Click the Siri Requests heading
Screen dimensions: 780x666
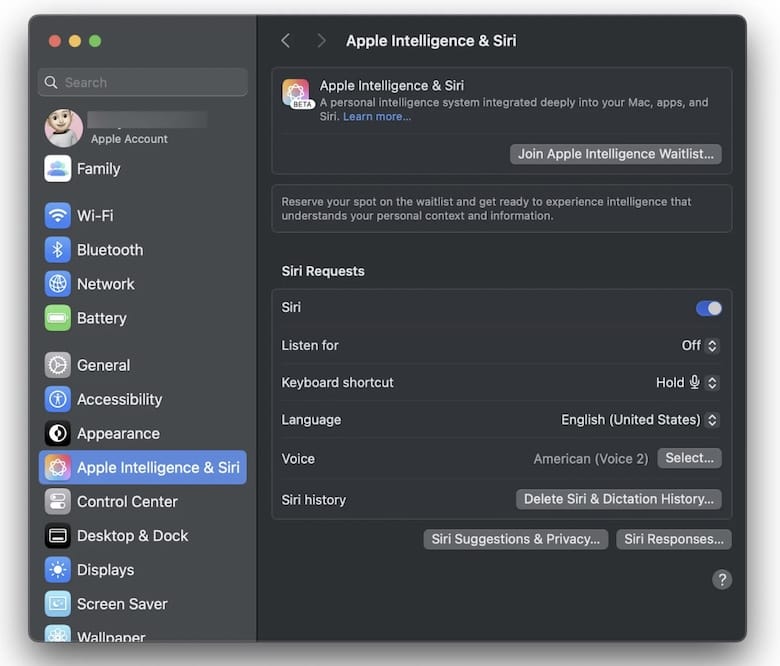323,271
